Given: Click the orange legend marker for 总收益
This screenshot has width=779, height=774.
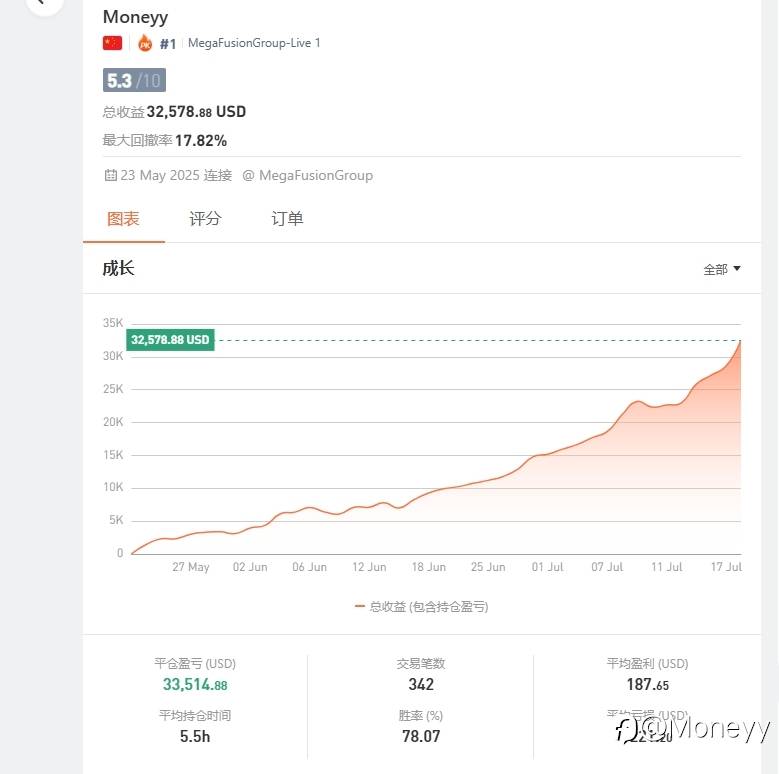Looking at the screenshot, I should 360,607.
